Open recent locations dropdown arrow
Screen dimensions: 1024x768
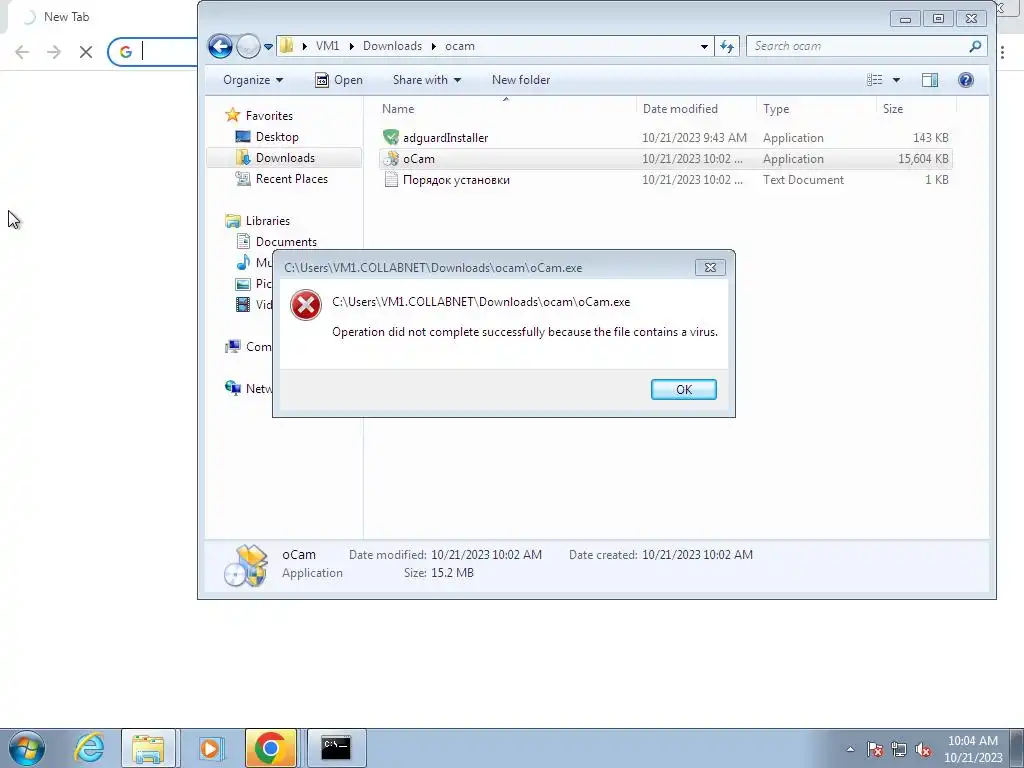[268, 46]
